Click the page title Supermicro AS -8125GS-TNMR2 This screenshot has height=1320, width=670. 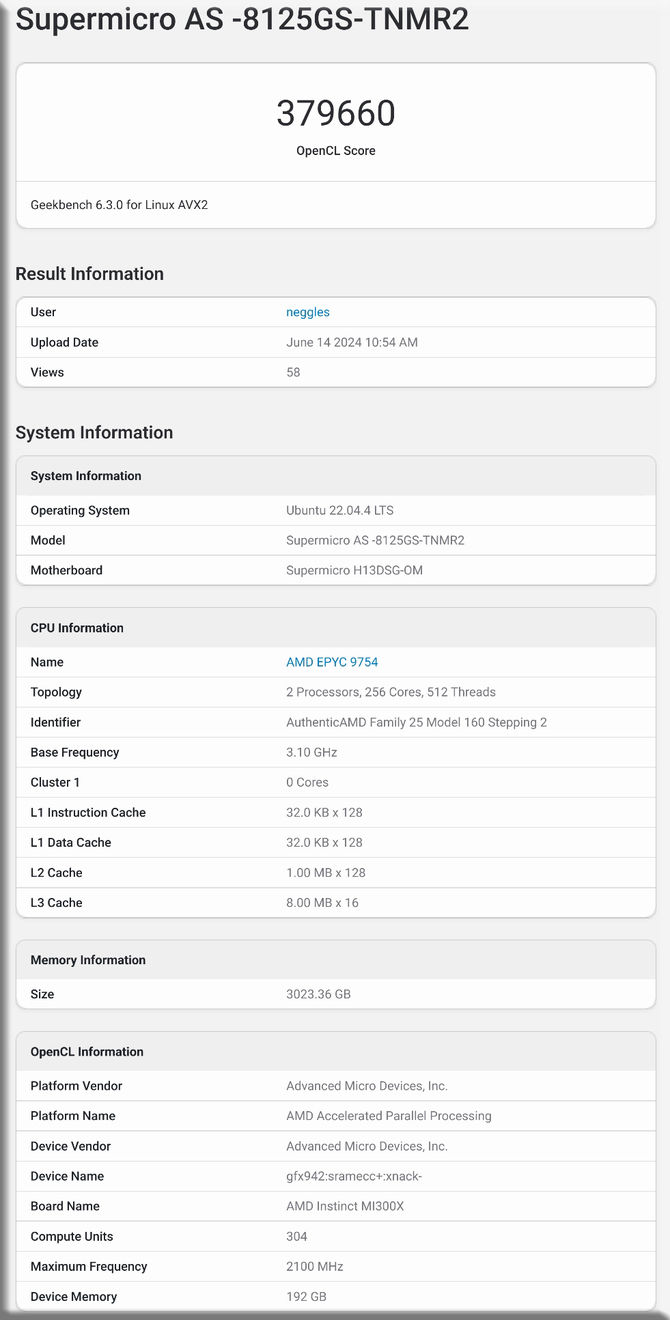tap(242, 18)
